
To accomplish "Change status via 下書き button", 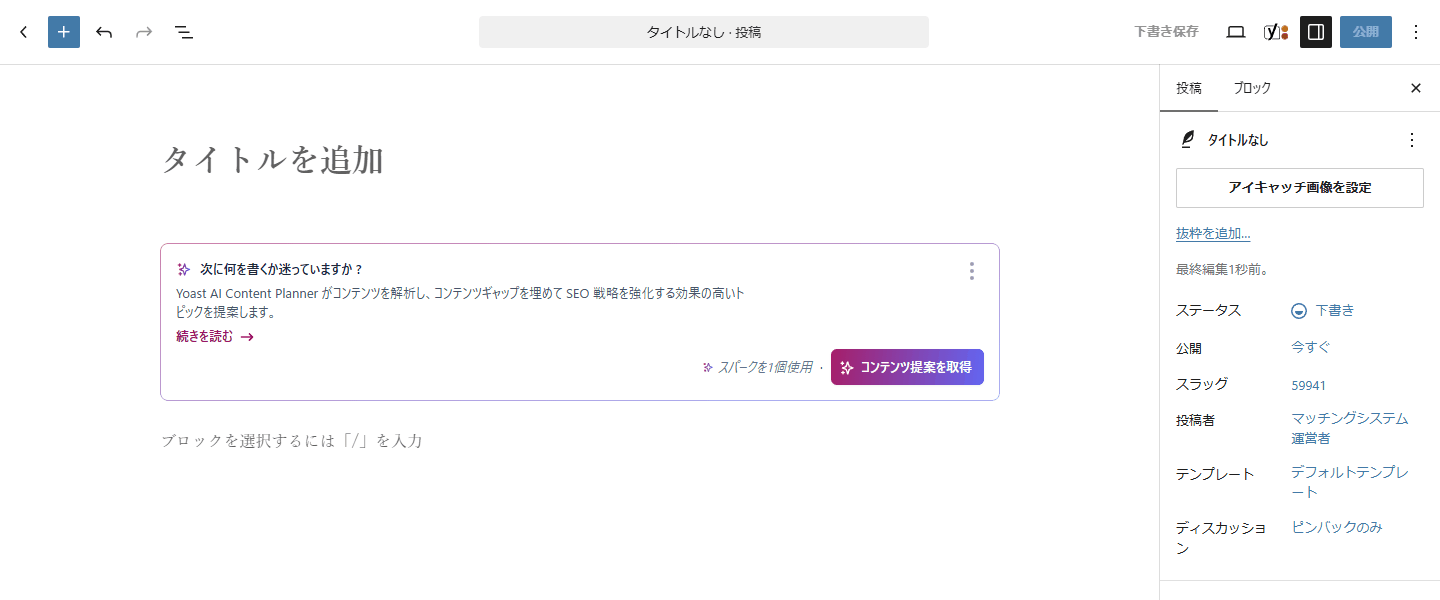I will coord(1323,311).
